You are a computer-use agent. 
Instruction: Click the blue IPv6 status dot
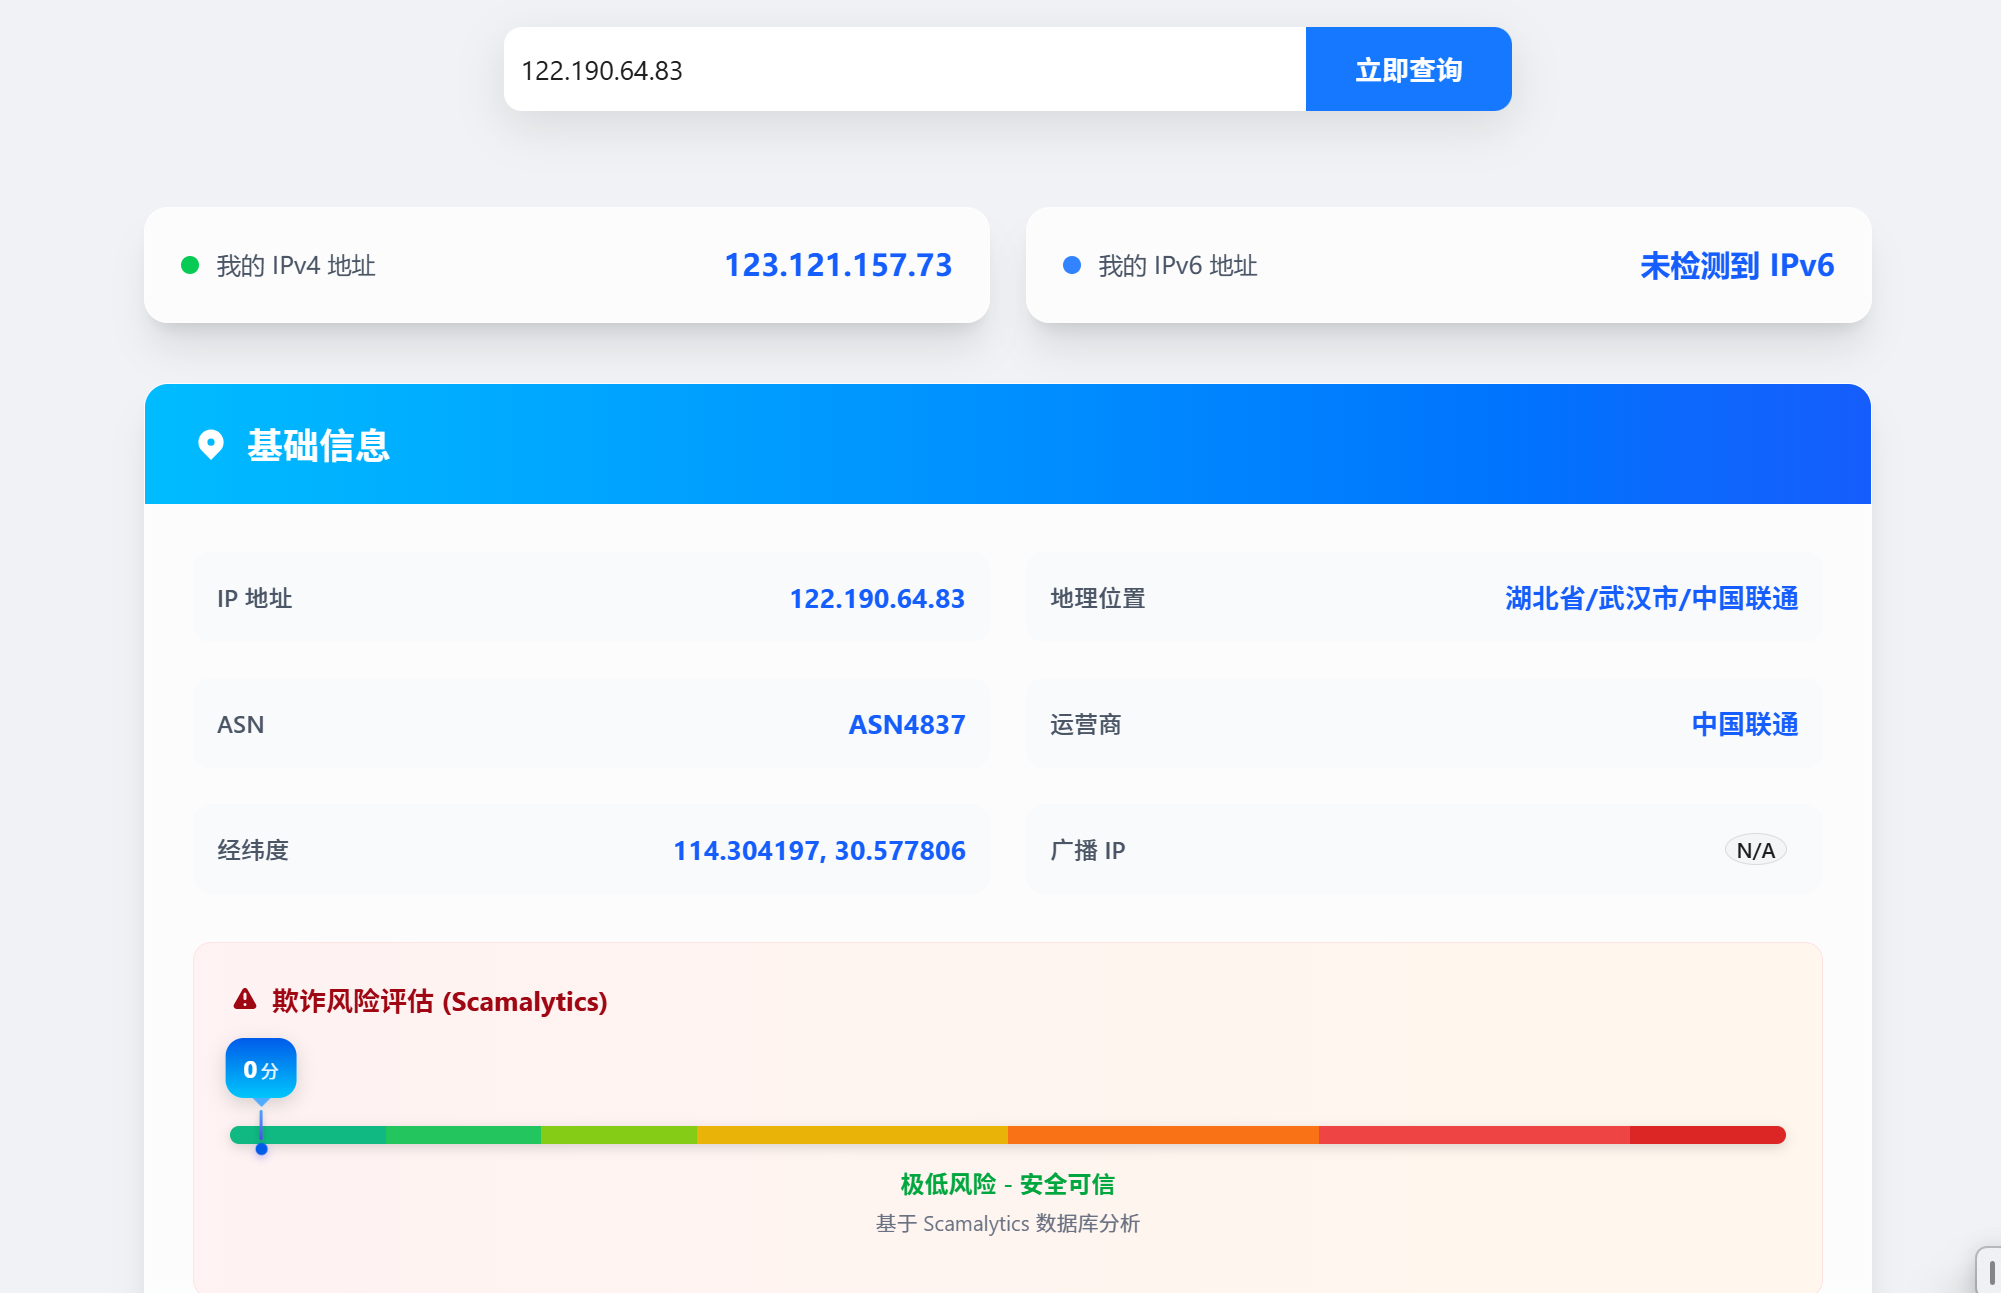1071,265
